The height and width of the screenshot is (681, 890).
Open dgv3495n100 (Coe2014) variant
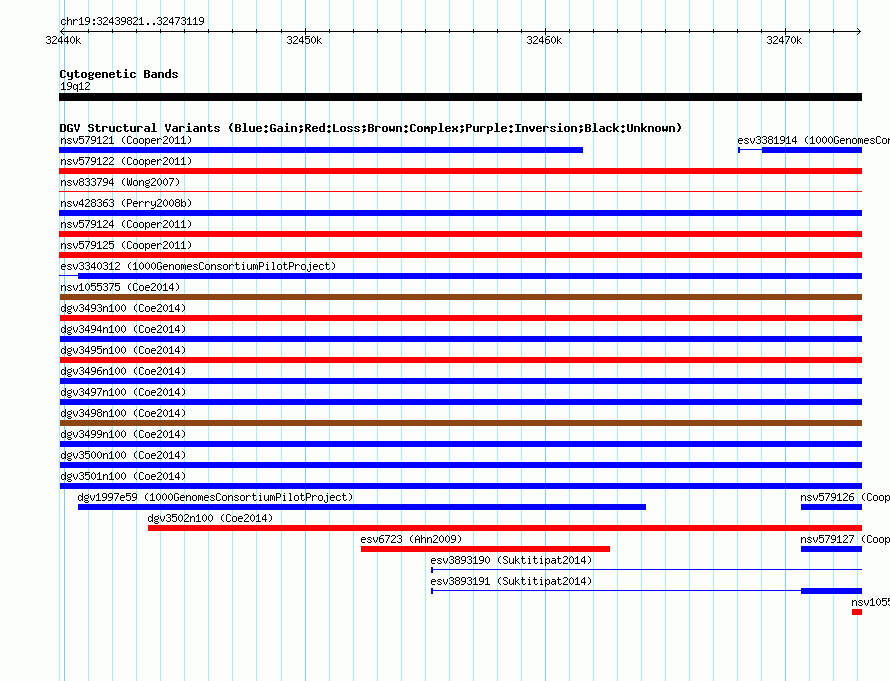pyautogui.click(x=123, y=350)
